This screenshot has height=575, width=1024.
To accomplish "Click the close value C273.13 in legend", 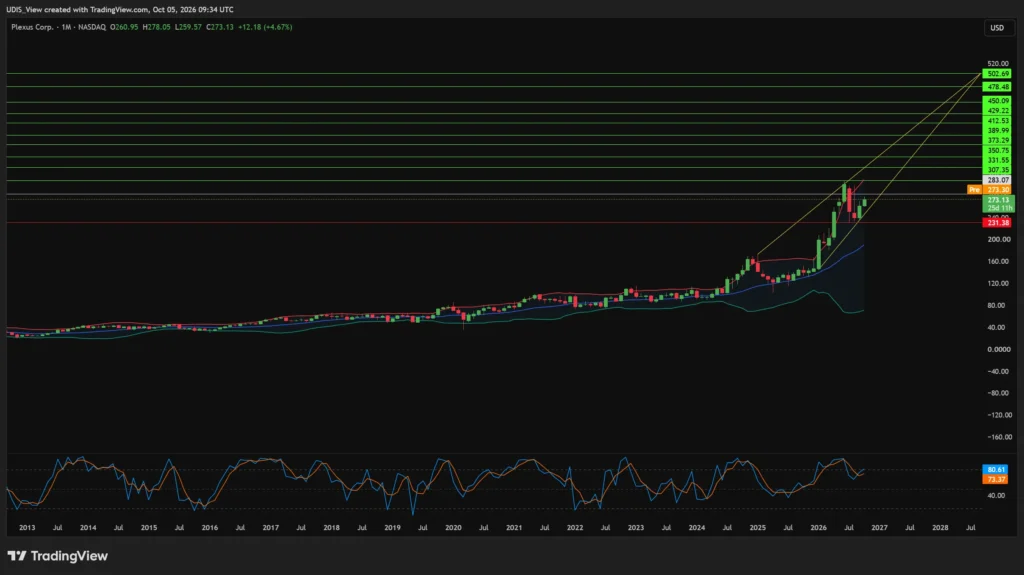I will (x=220, y=27).
